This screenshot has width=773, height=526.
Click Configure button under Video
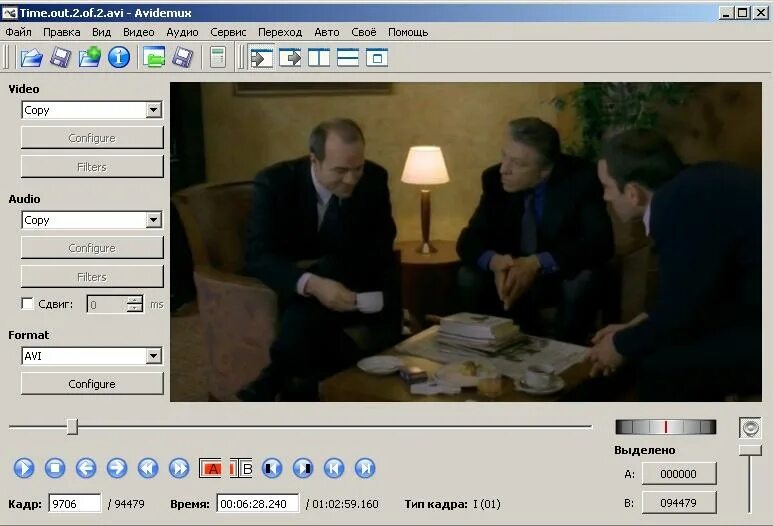click(x=92, y=138)
